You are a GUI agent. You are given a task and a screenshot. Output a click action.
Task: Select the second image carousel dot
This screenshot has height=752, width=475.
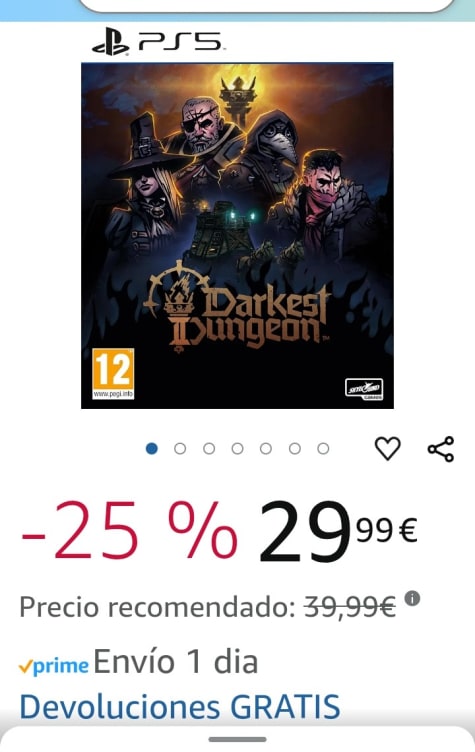coord(180,448)
